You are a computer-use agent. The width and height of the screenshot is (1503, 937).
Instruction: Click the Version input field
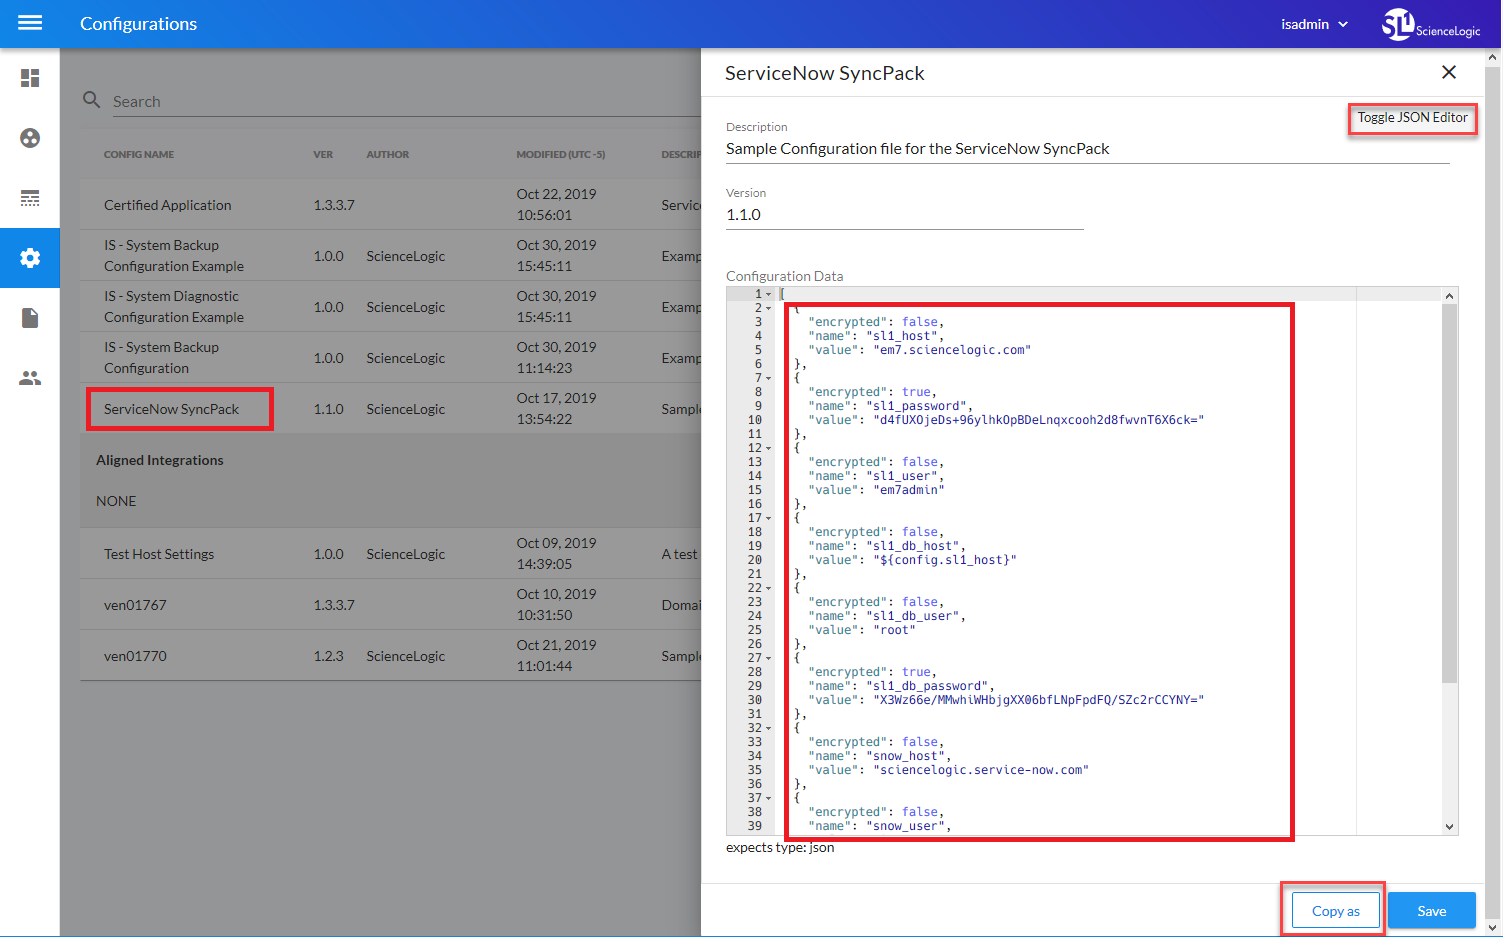904,215
